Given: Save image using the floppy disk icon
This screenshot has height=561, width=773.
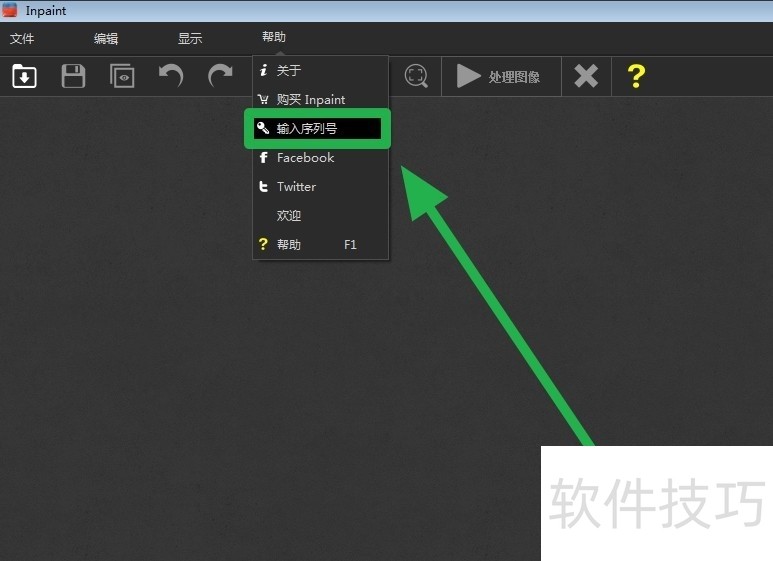Looking at the screenshot, I should tap(73, 76).
